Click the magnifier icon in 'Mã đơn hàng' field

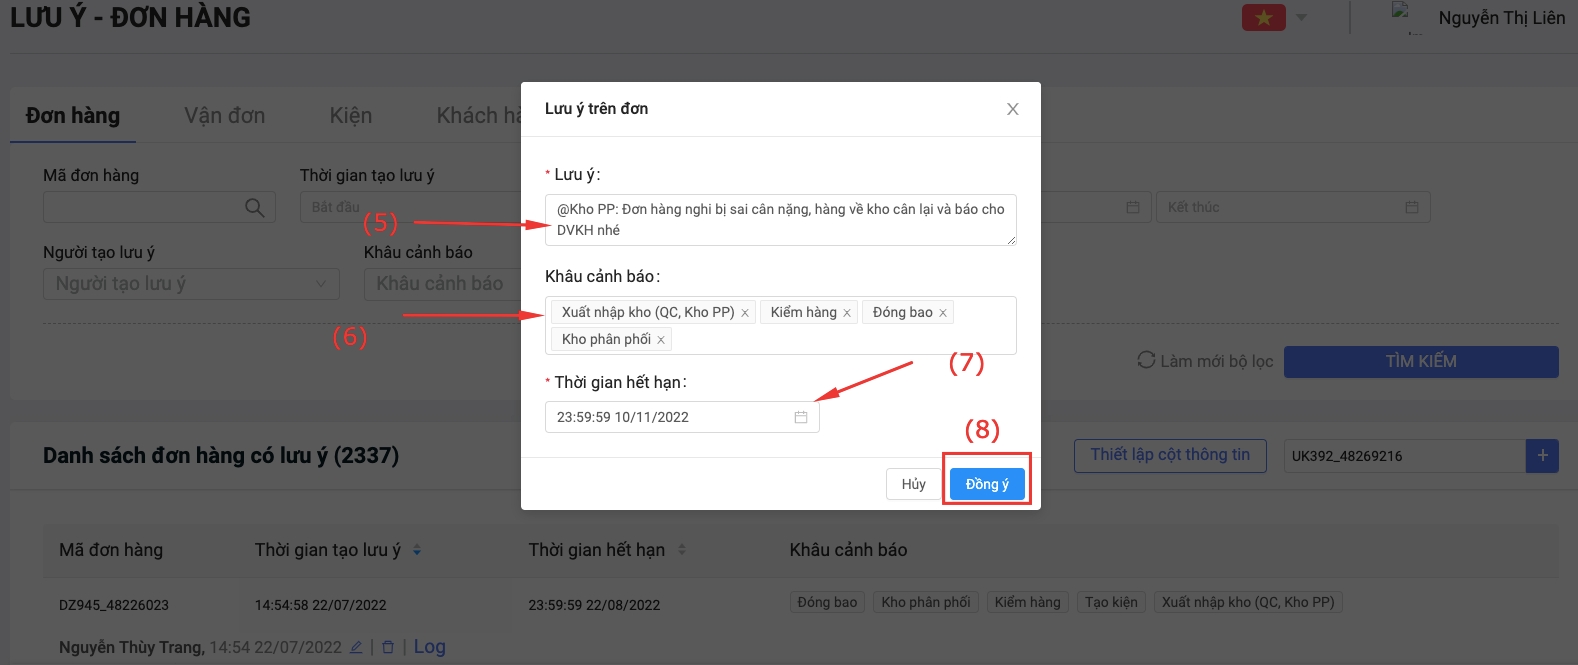(255, 207)
